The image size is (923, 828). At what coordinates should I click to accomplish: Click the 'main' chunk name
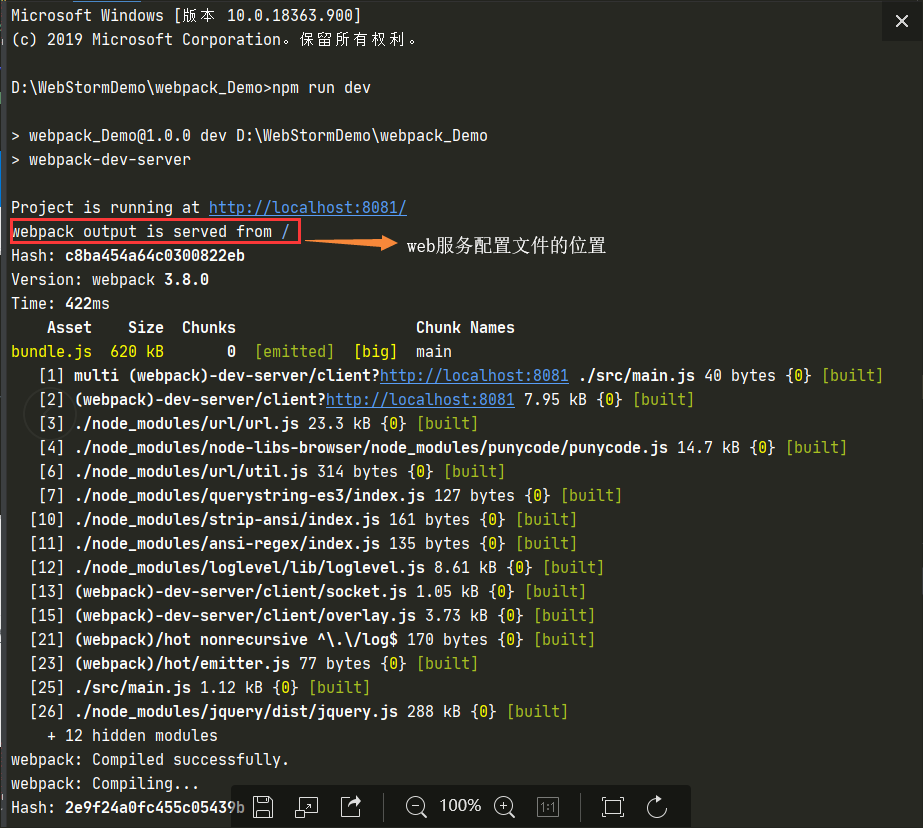434,352
